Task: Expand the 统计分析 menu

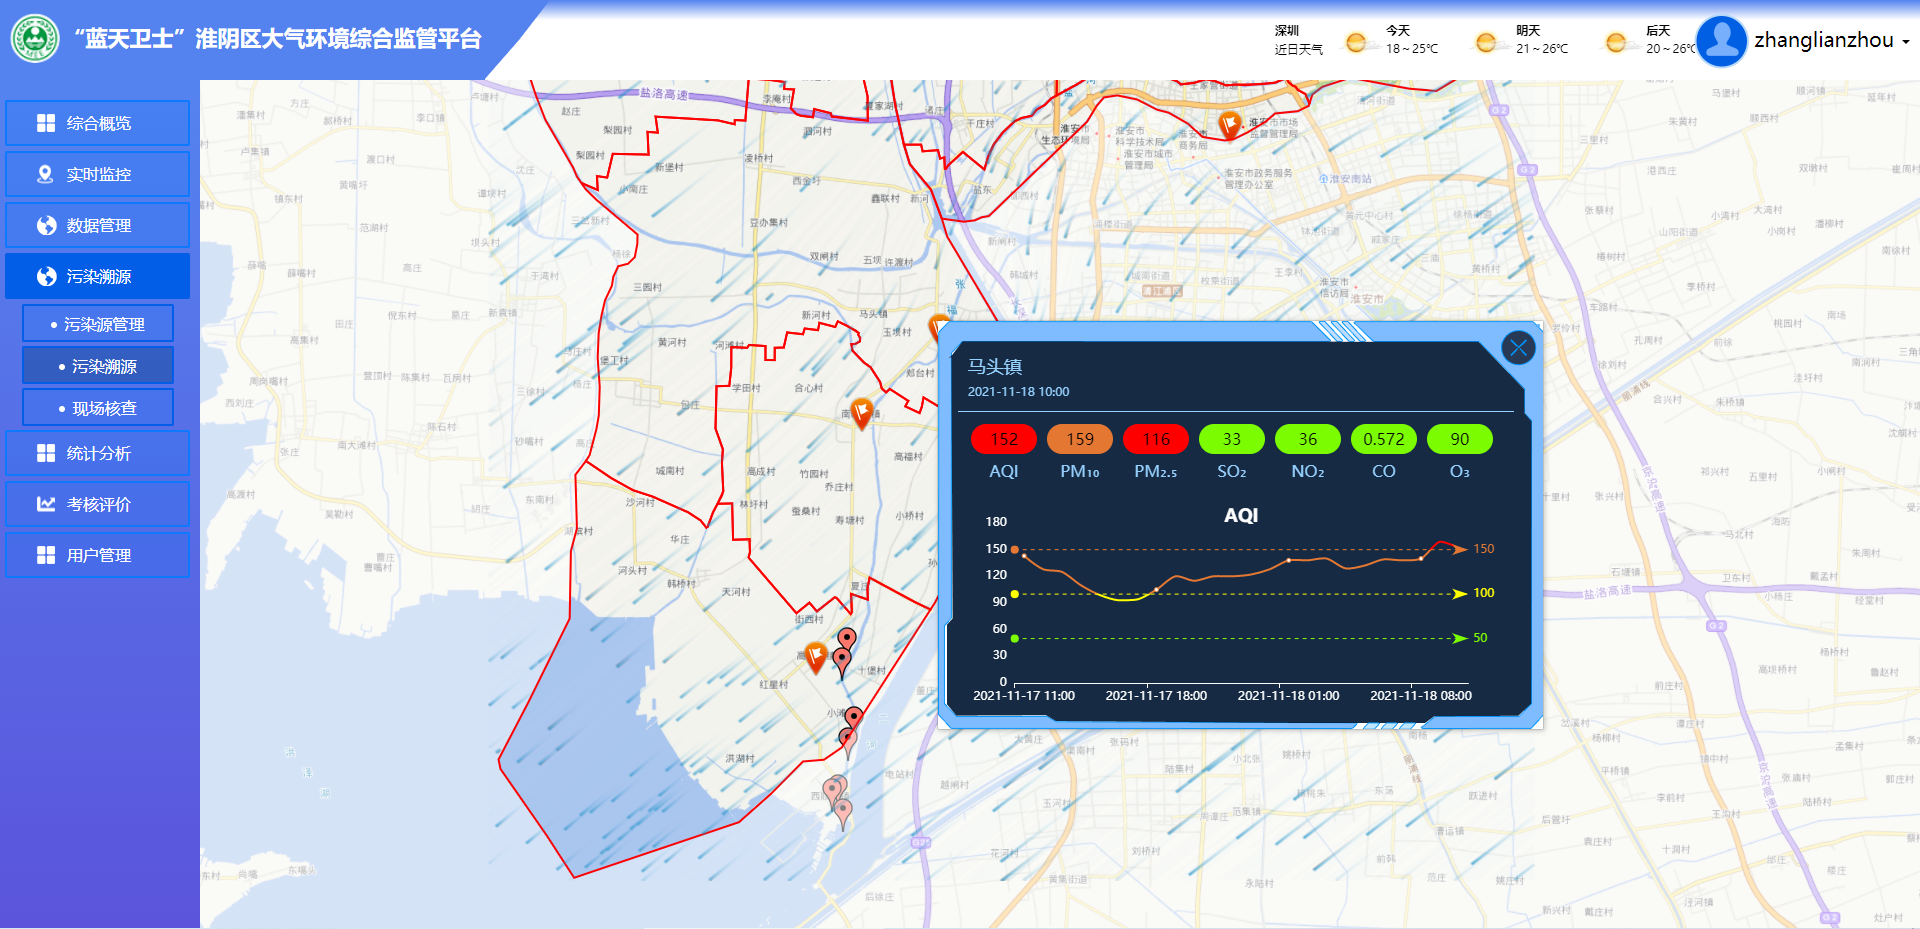Action: point(97,453)
